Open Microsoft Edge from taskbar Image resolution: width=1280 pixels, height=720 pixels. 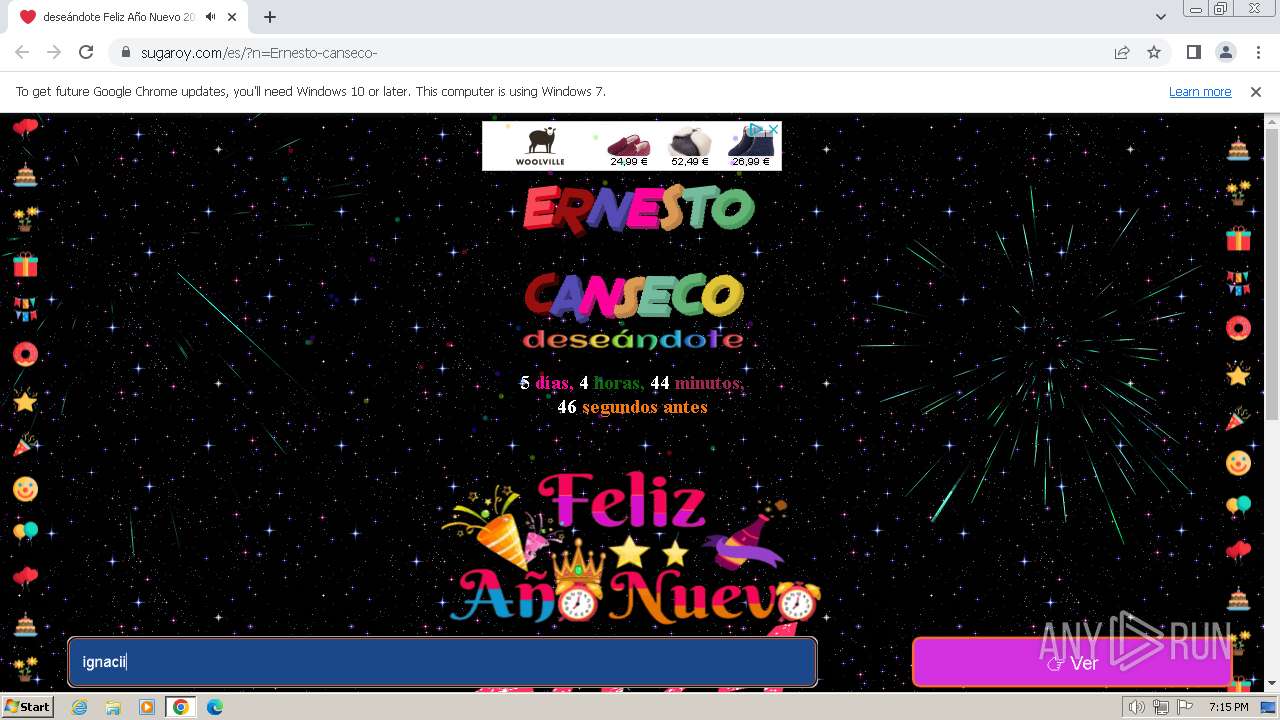pyautogui.click(x=214, y=707)
